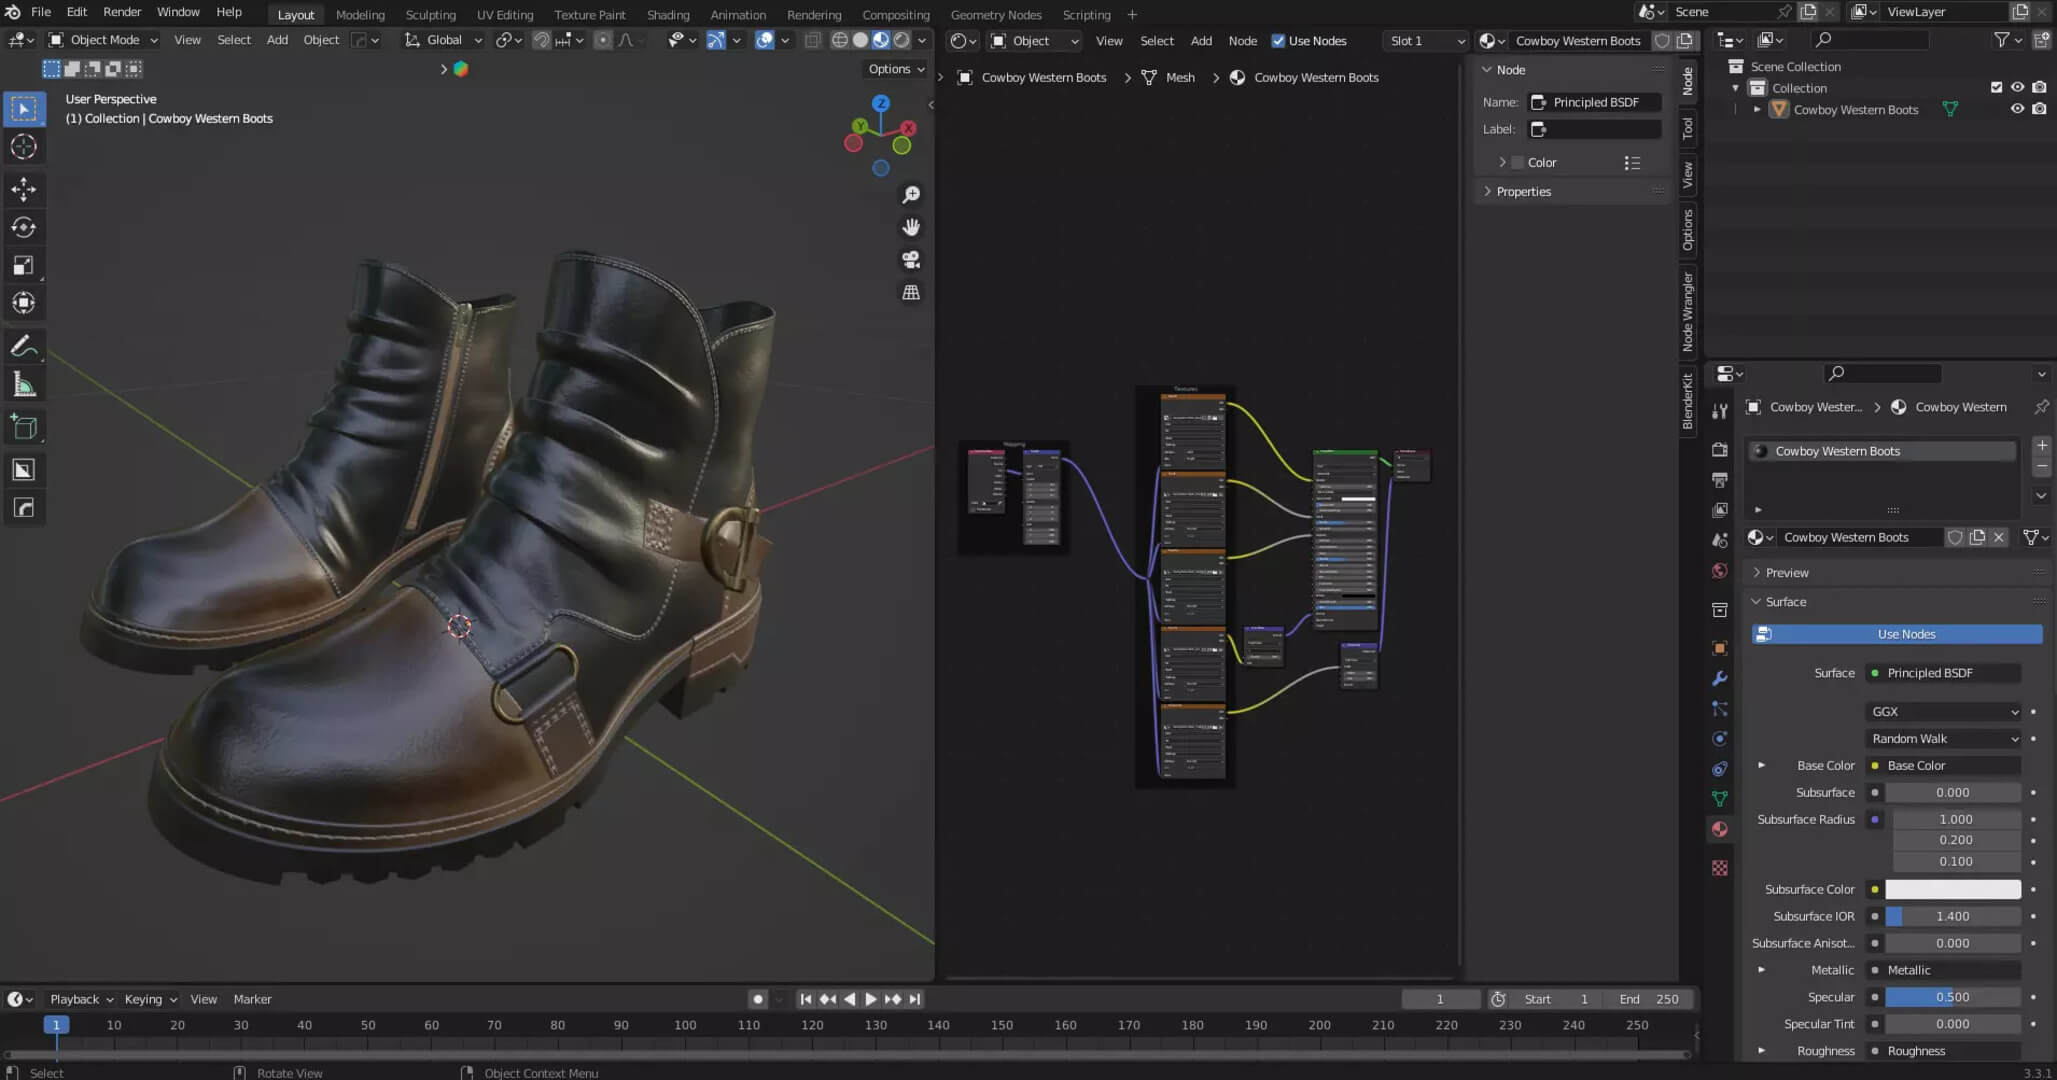Open the Render menu
The height and width of the screenshot is (1080, 2057).
[x=122, y=12]
